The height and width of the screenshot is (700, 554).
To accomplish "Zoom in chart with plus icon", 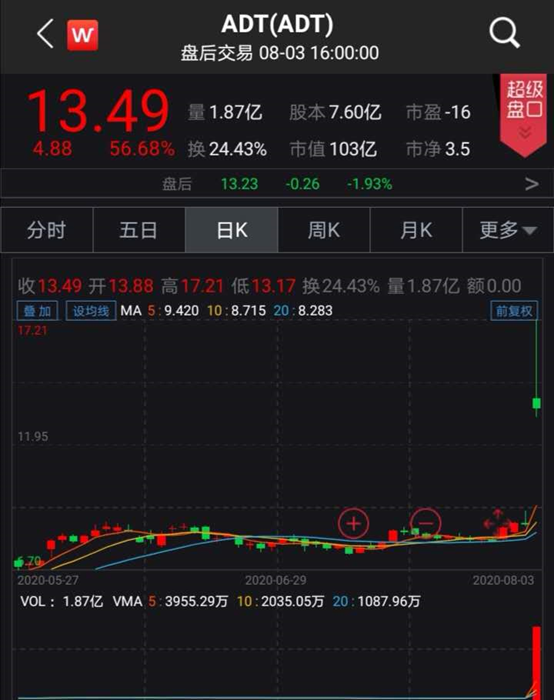I will (x=354, y=523).
